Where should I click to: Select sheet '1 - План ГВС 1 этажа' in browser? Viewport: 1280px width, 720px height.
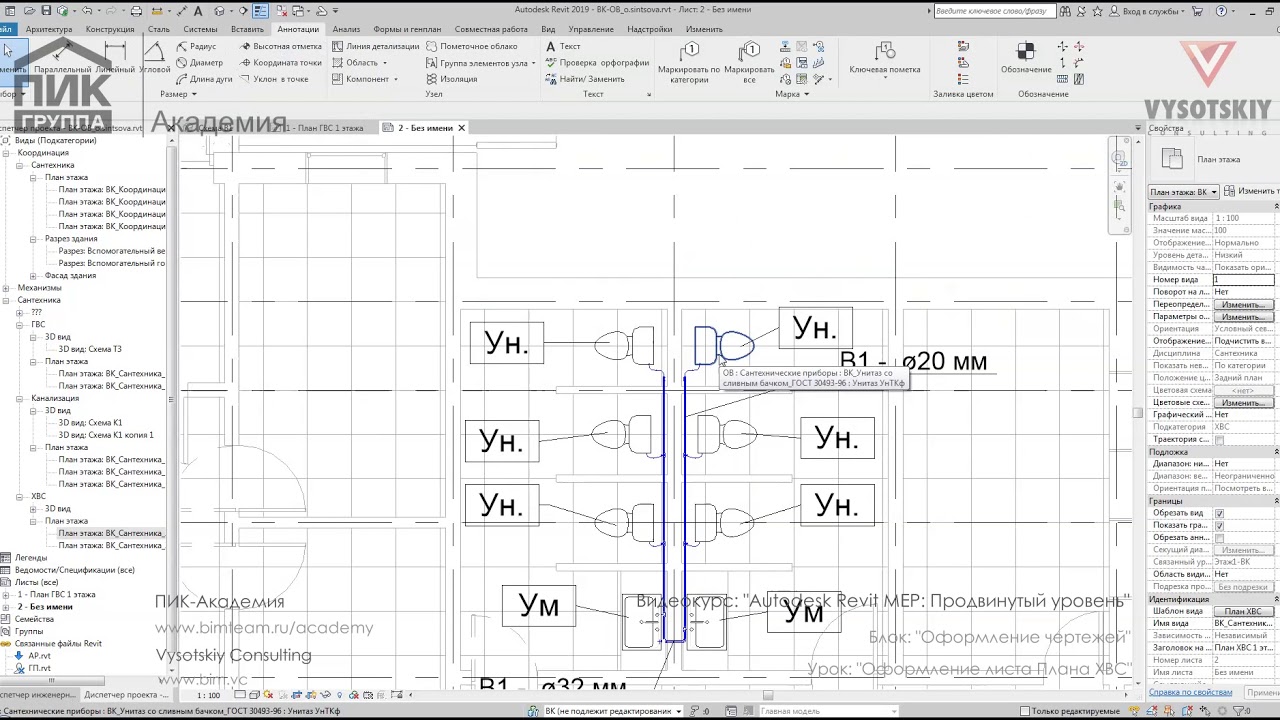point(56,594)
